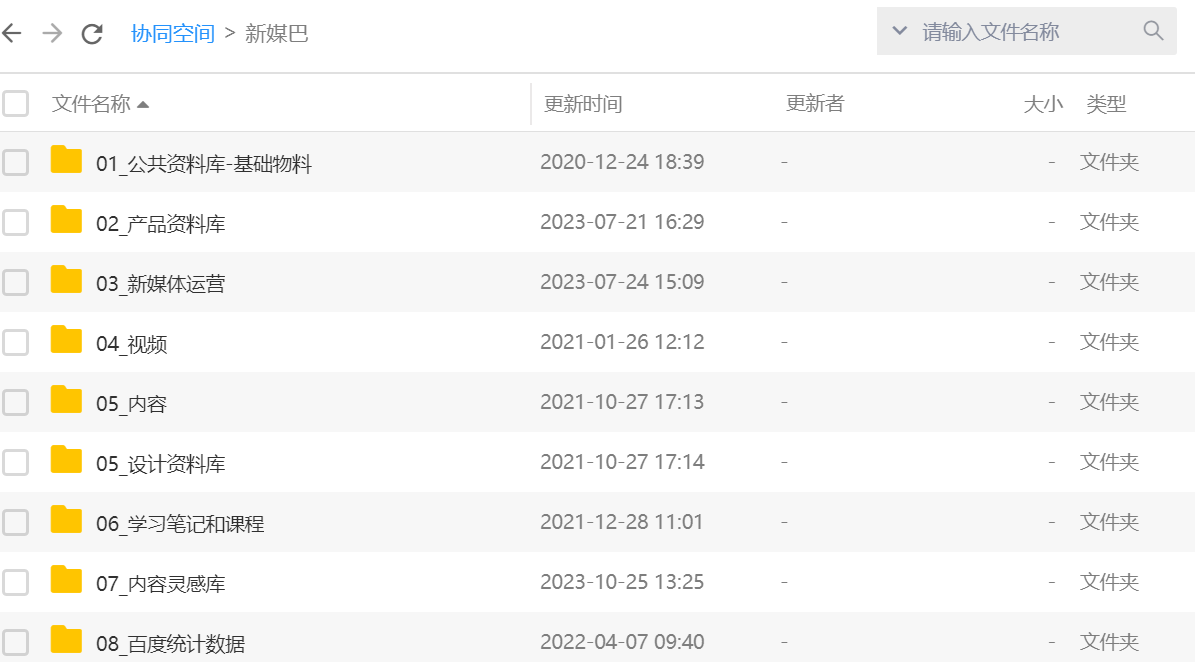Click folder icon of 01_公共资料库-基础物料
This screenshot has width=1195, height=662.
[x=66, y=161]
